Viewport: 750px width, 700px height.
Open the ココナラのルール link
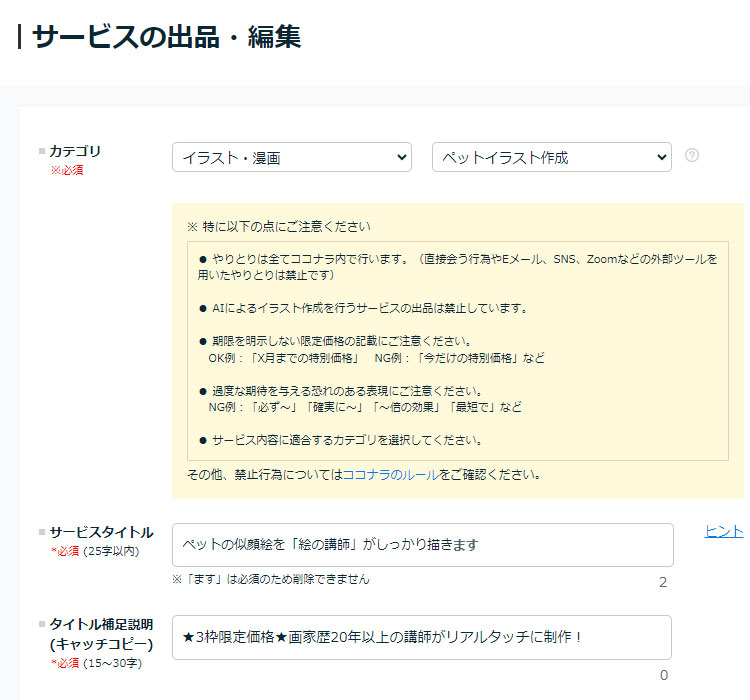(390, 474)
